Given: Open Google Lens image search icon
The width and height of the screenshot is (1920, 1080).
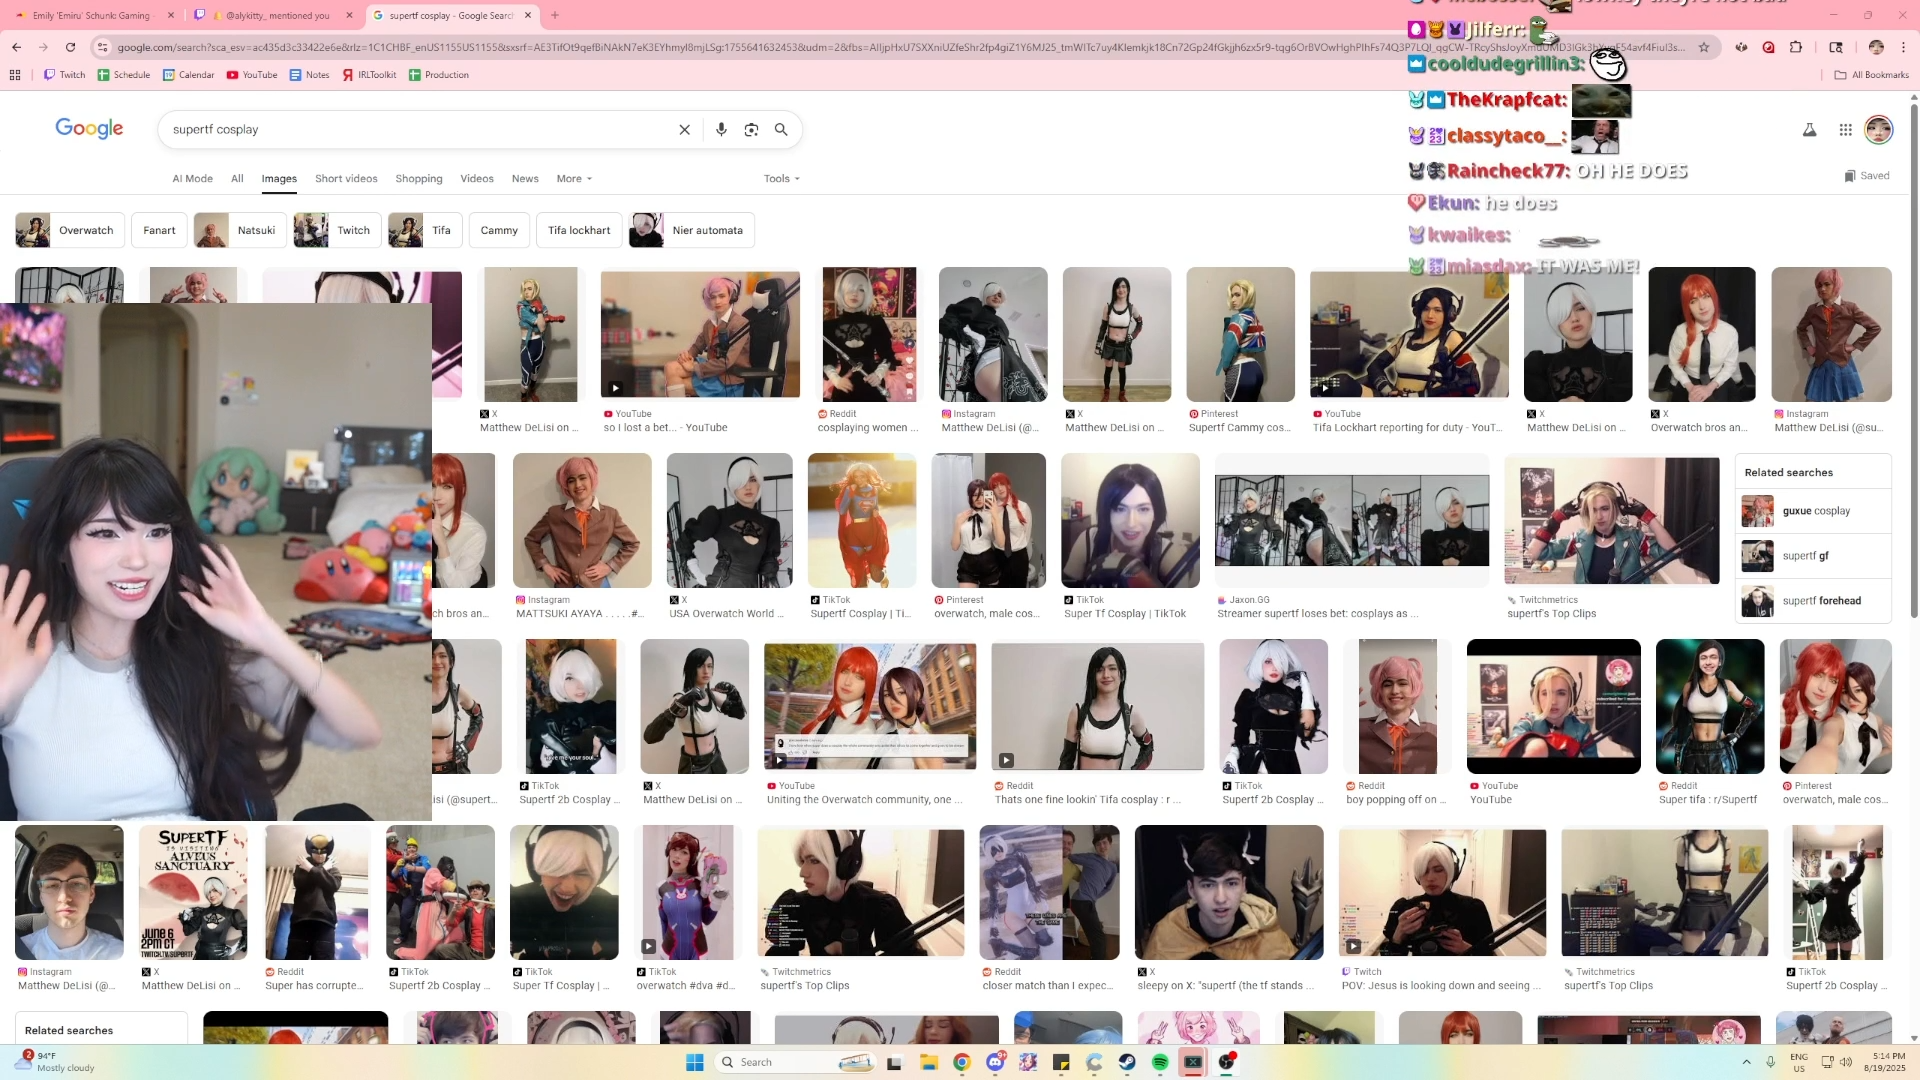Looking at the screenshot, I should click(751, 129).
